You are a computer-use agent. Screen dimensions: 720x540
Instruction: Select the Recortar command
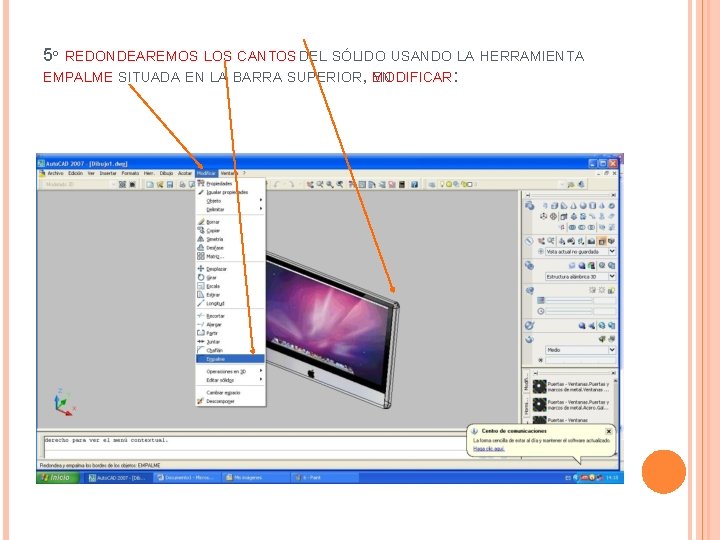coord(230,316)
